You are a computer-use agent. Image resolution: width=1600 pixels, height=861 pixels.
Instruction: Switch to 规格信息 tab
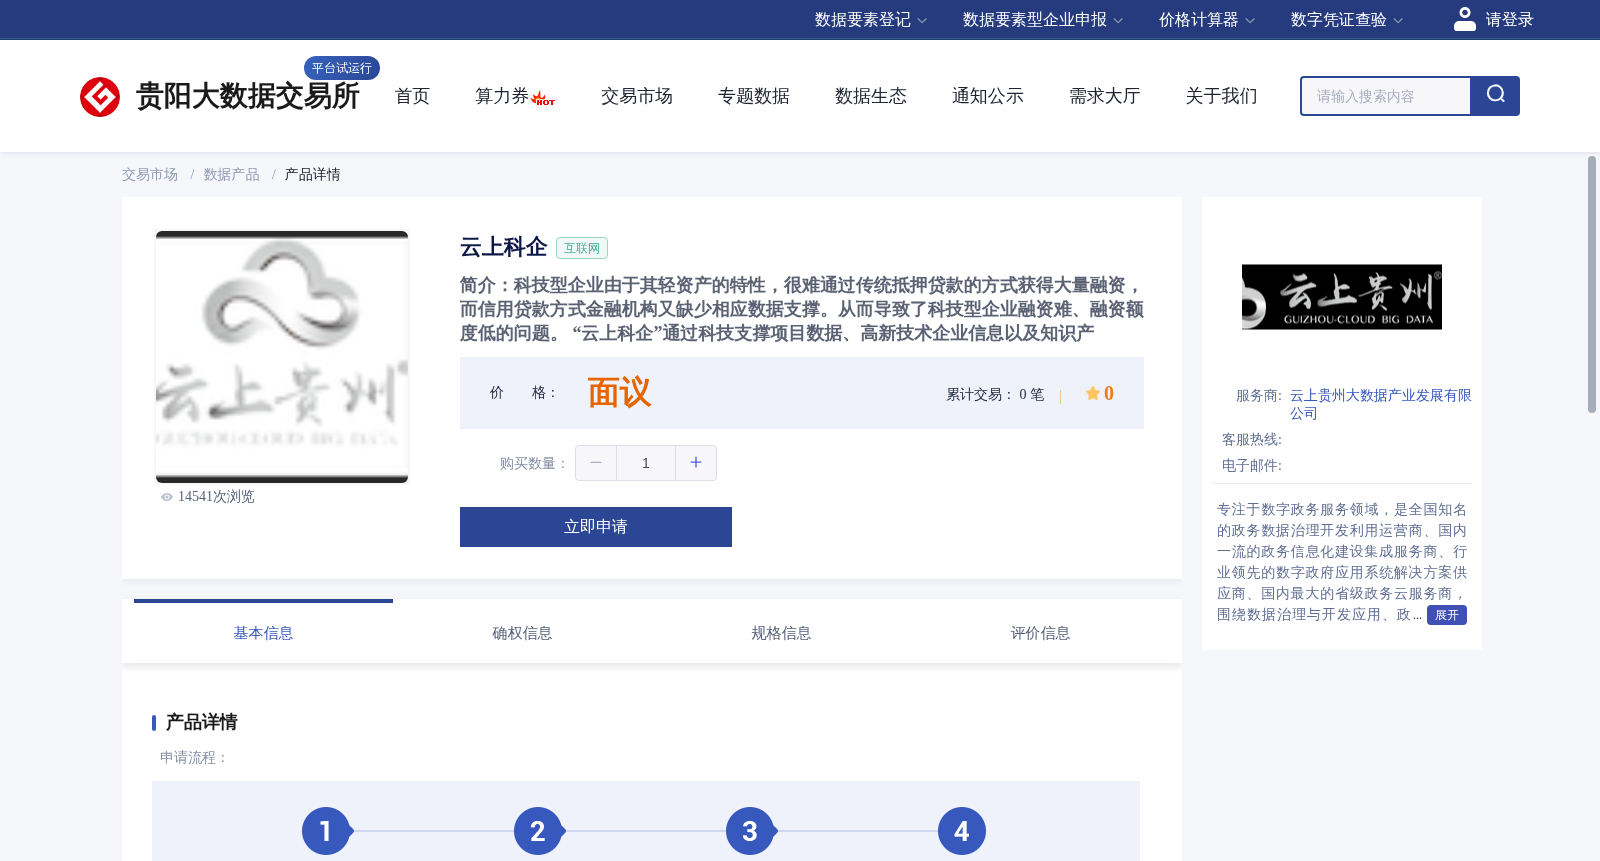click(x=781, y=633)
